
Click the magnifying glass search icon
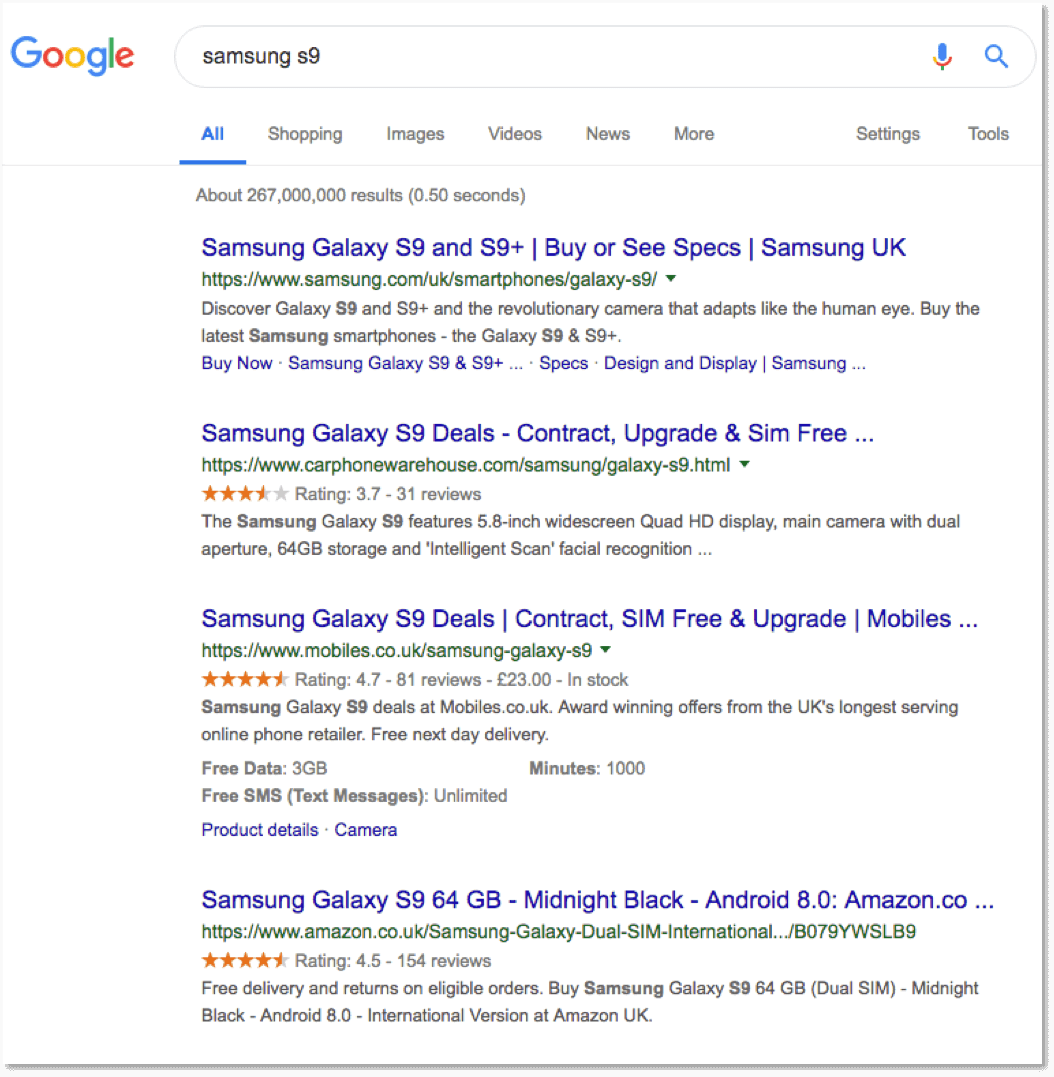coord(996,57)
